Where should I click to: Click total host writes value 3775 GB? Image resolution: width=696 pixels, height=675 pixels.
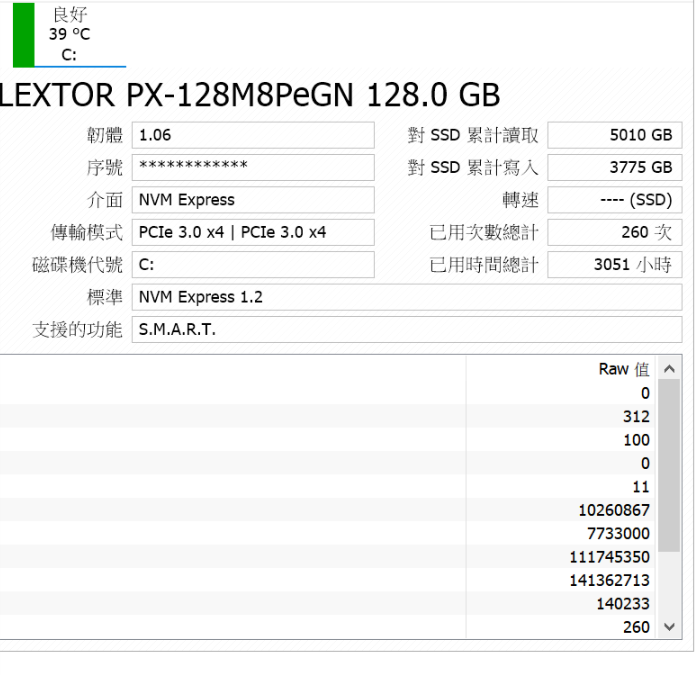pyautogui.click(x=615, y=168)
